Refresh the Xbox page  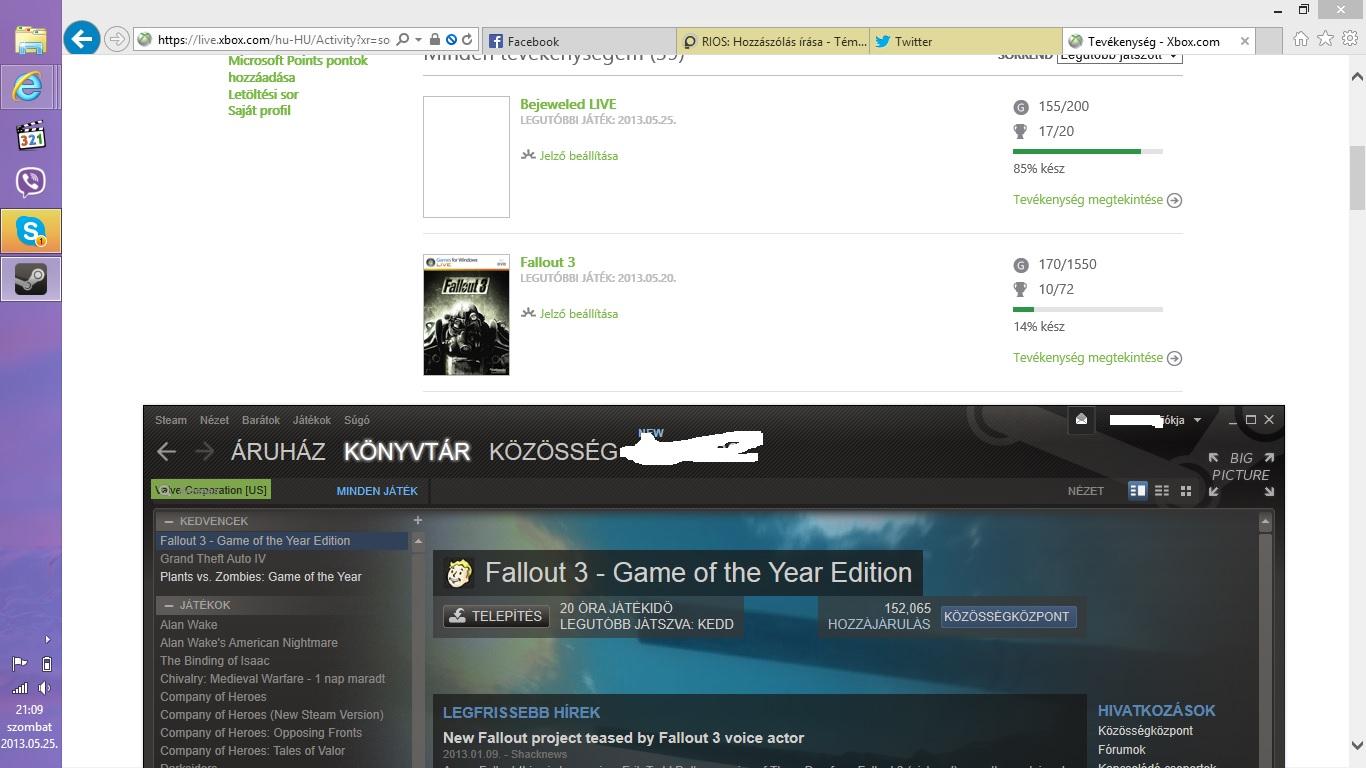[x=467, y=40]
